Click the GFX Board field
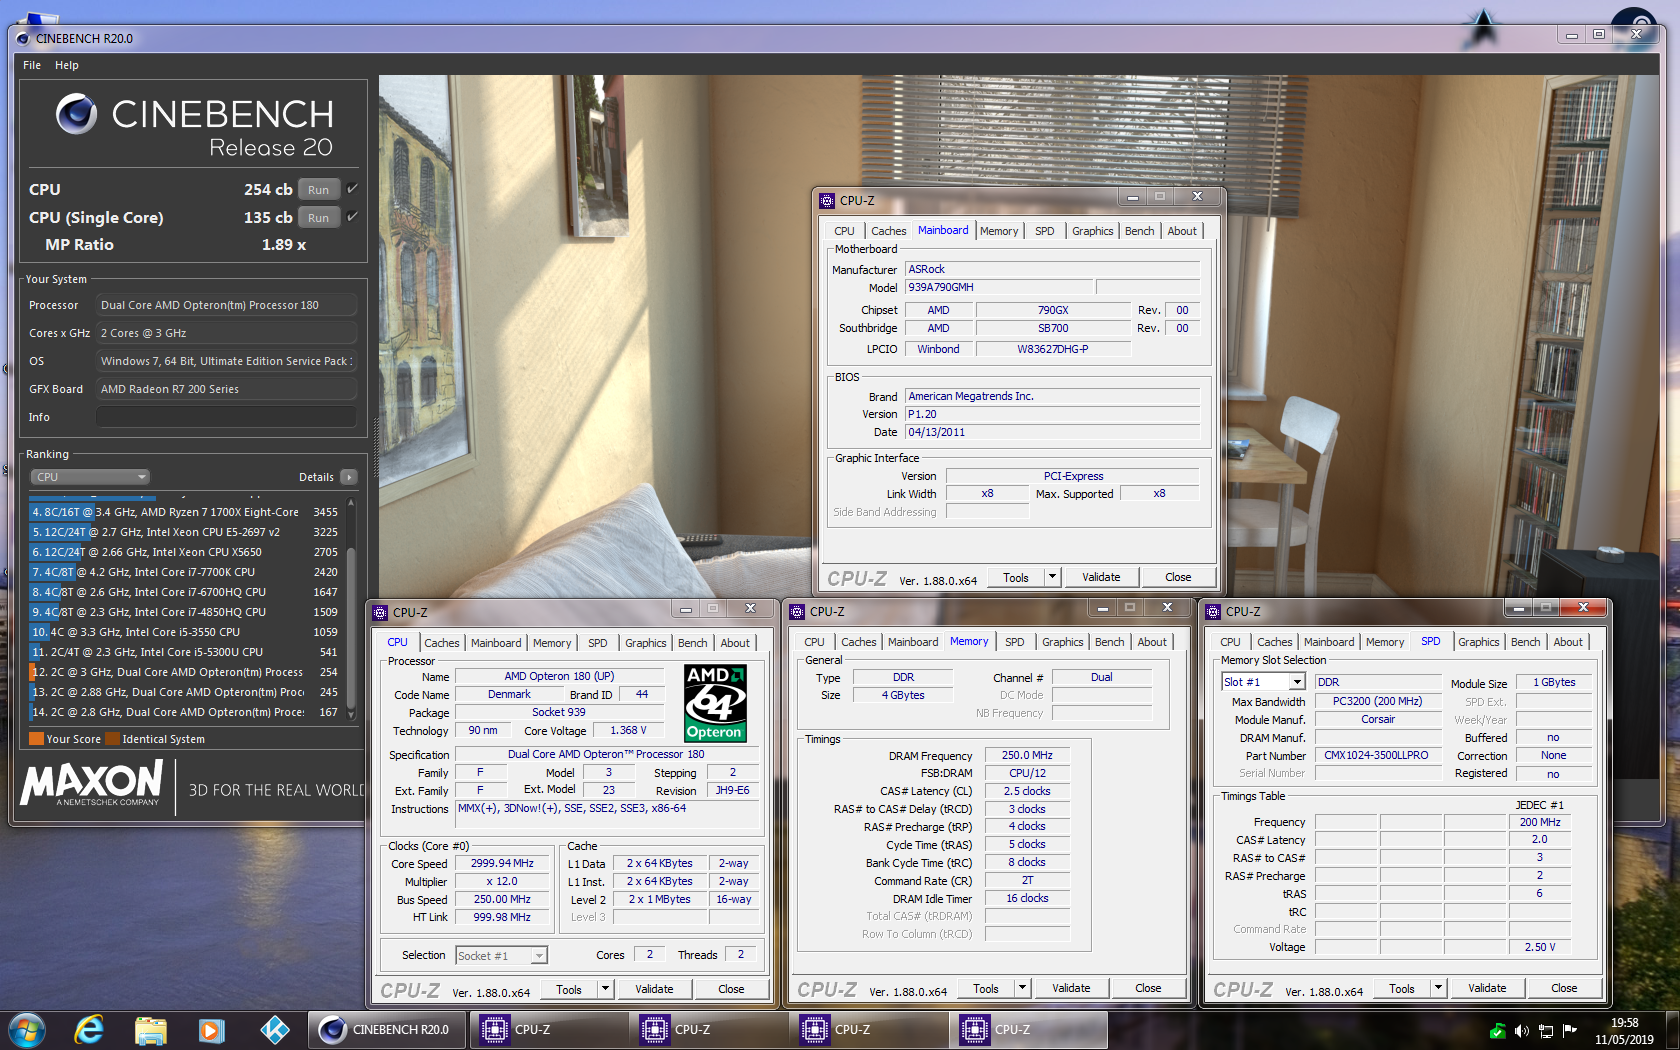1680x1050 pixels. tap(226, 389)
